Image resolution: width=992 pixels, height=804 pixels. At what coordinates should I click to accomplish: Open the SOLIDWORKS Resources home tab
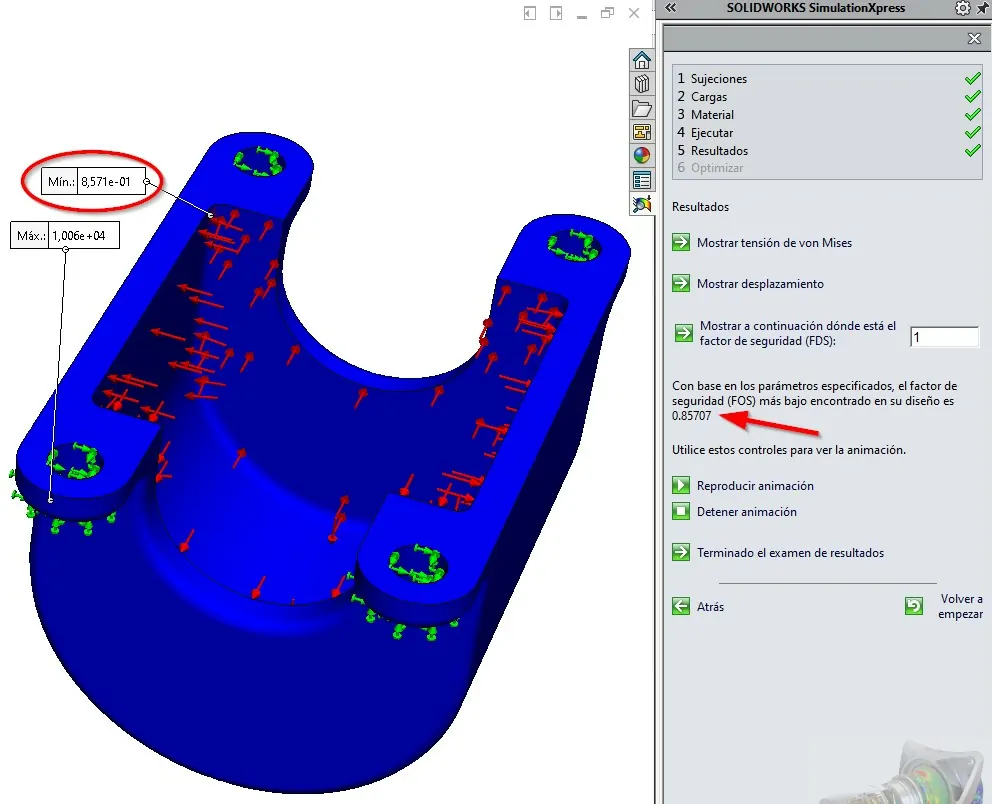(x=642, y=60)
